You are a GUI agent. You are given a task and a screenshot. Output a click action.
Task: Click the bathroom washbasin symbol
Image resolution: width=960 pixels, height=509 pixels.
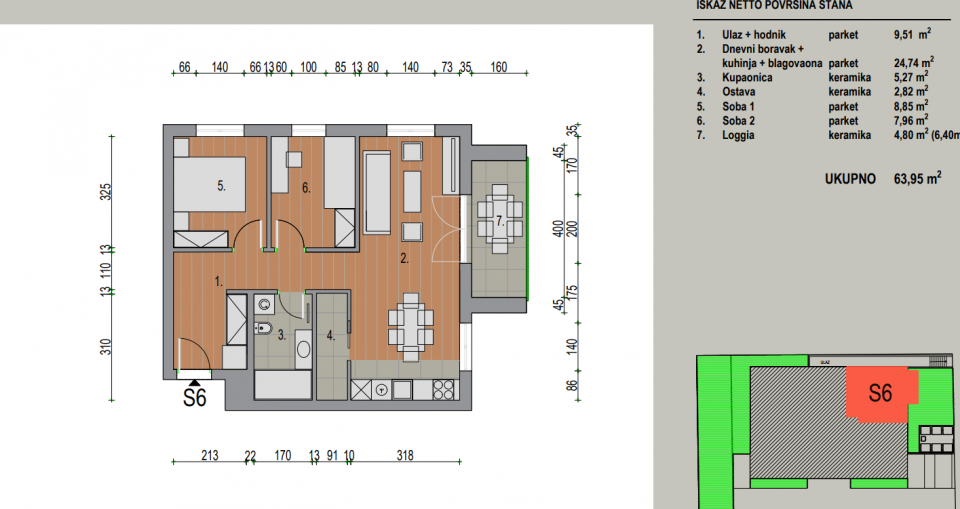304,349
